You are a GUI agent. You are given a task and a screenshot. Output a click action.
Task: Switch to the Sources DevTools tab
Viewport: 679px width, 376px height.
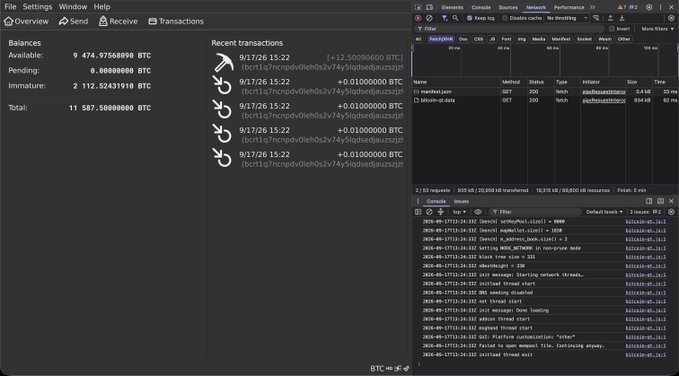[508, 7]
